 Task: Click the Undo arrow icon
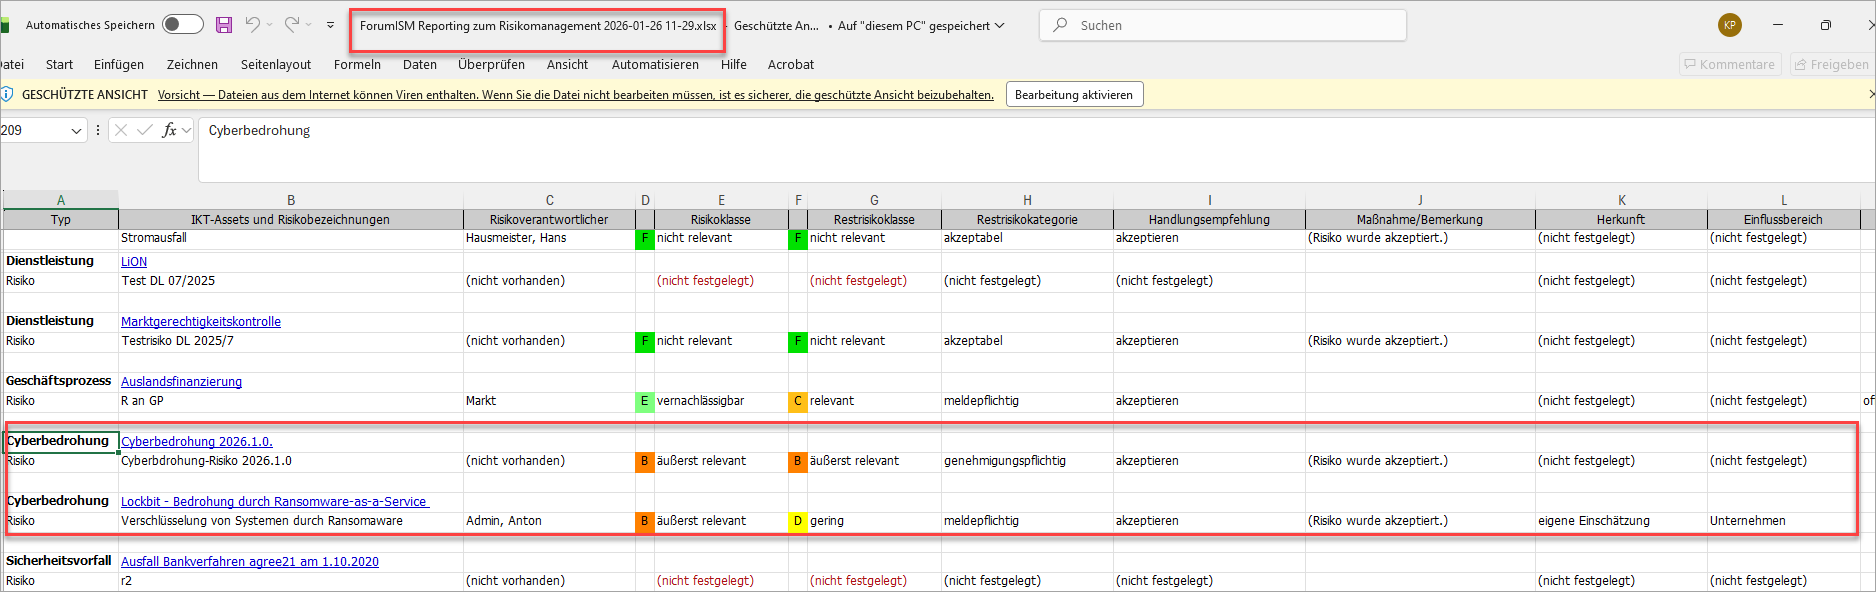point(253,25)
